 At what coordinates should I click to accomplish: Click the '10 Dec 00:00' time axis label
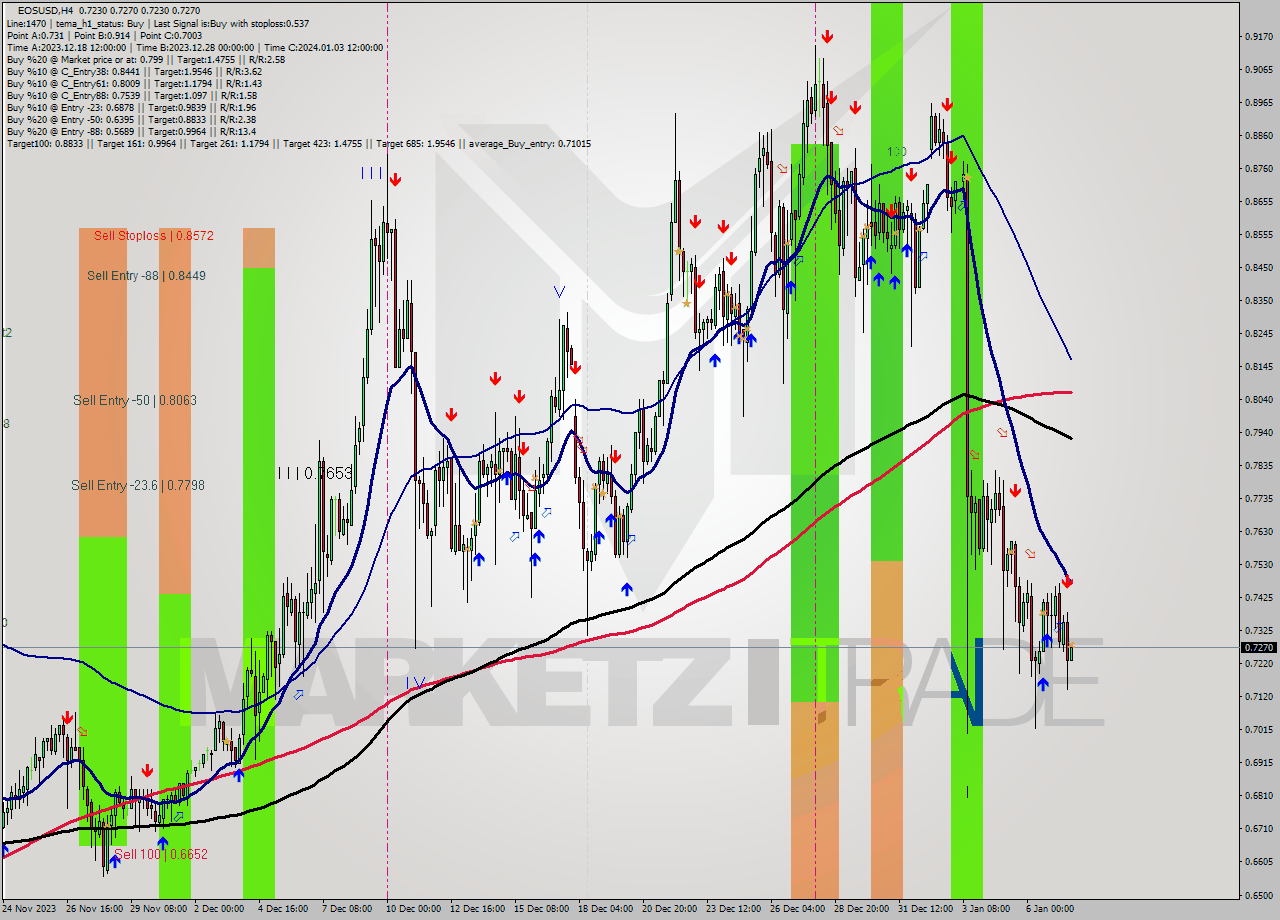pos(413,909)
